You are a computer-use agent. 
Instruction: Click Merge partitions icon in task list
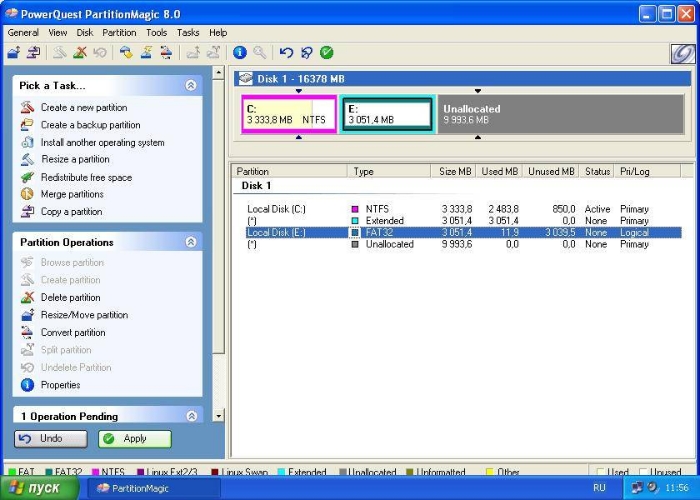27,194
